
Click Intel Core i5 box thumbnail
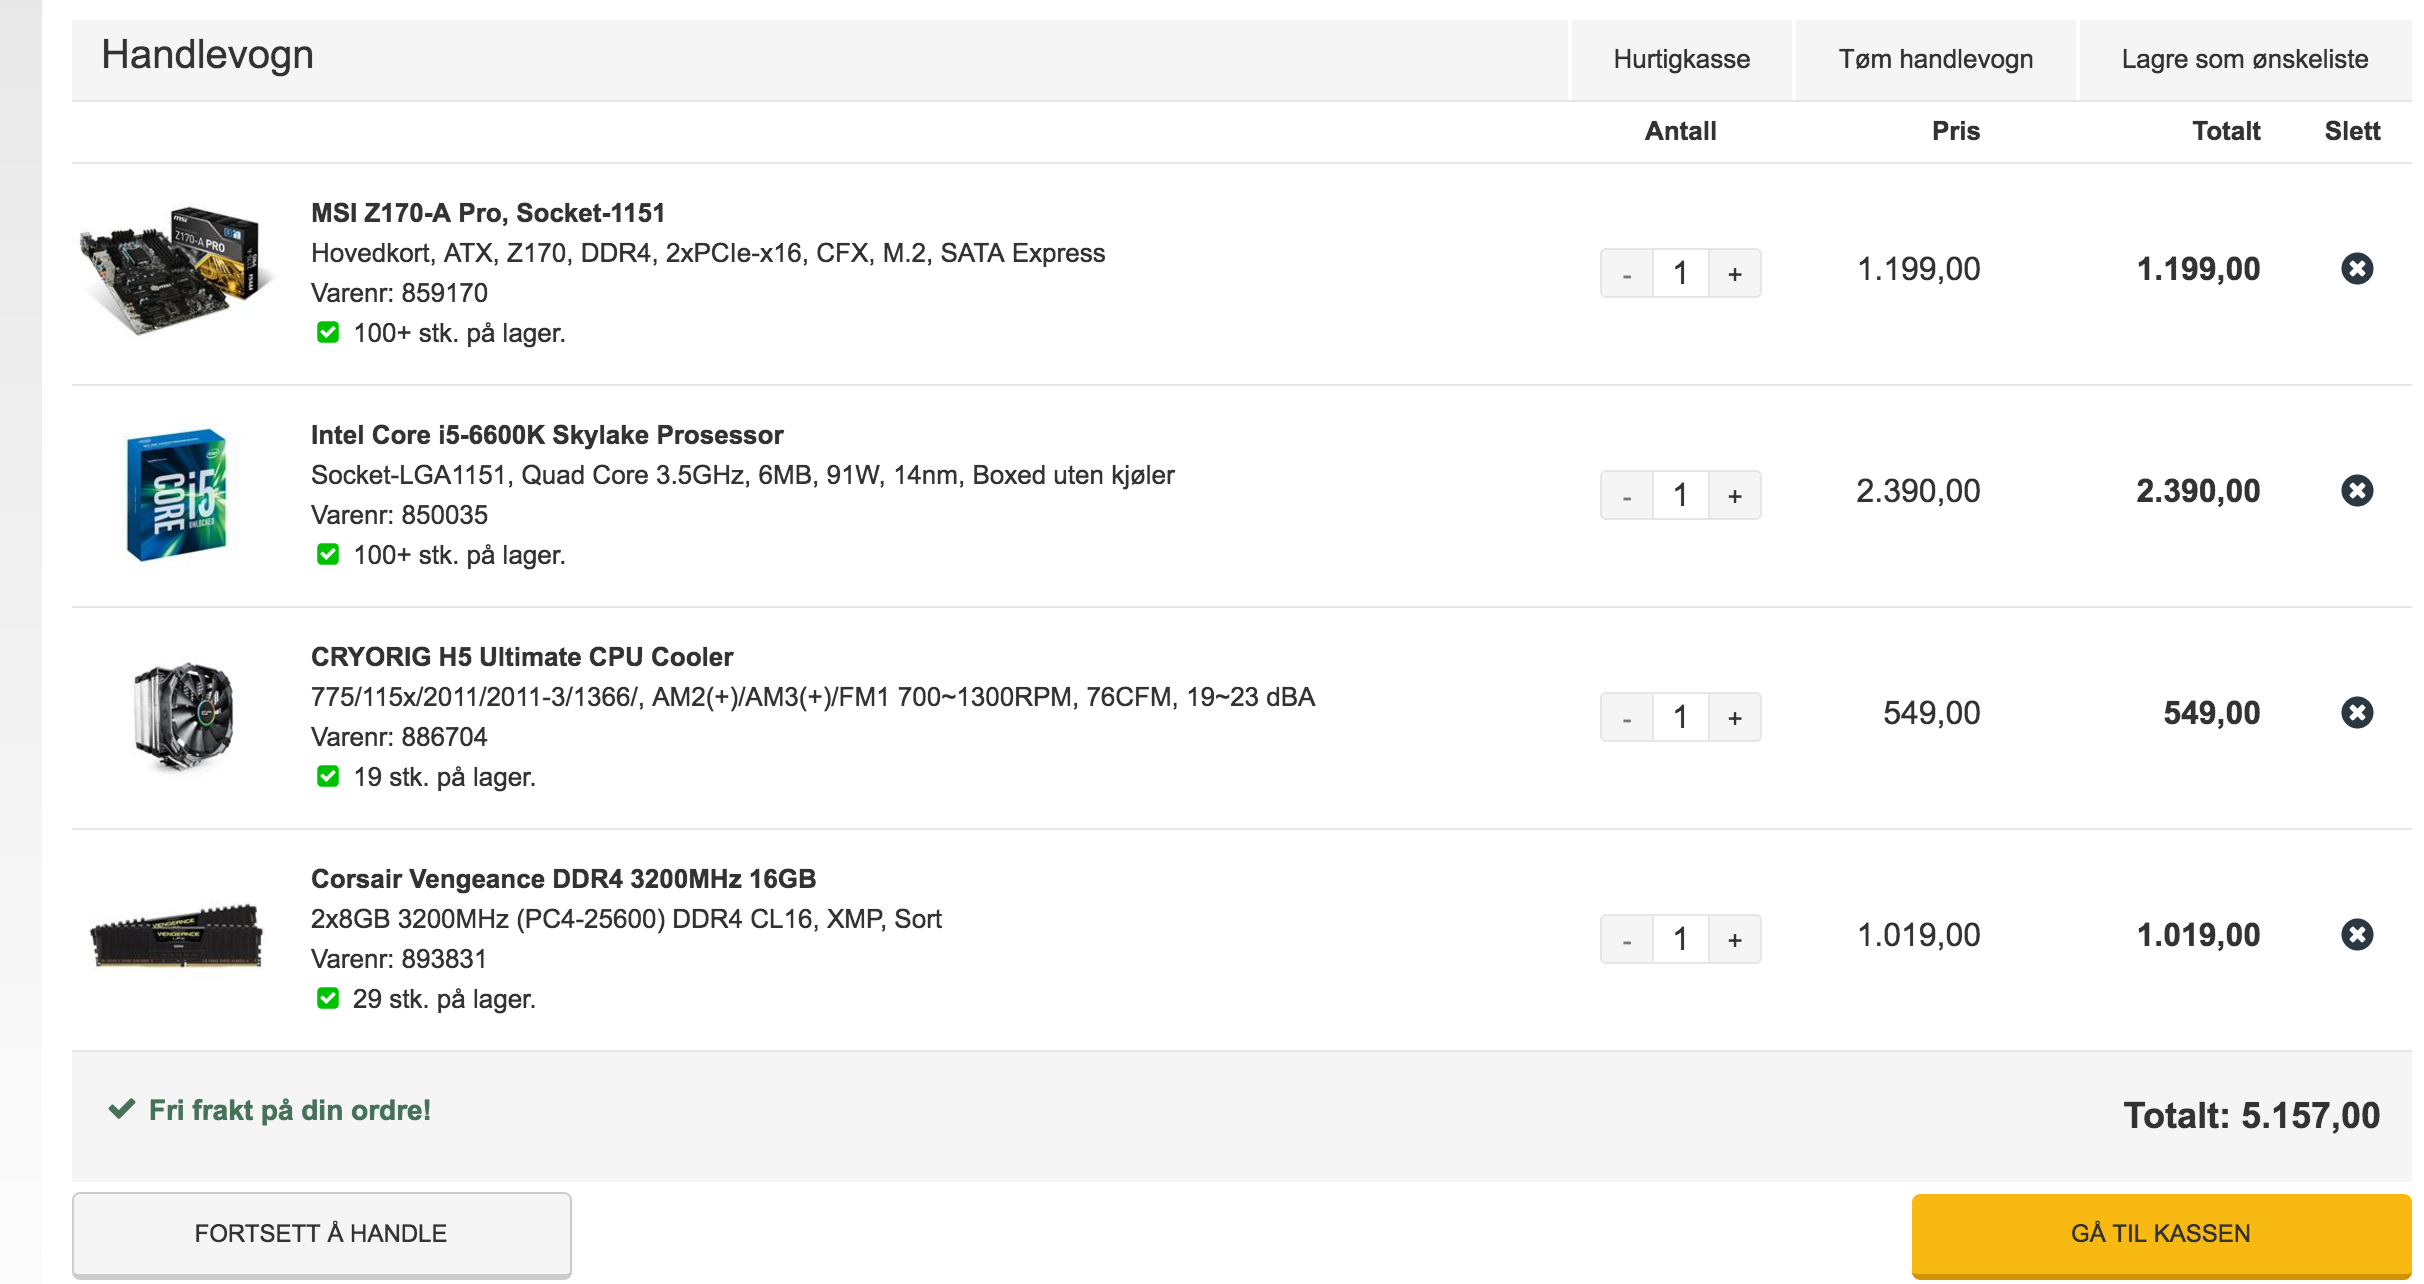tap(176, 494)
